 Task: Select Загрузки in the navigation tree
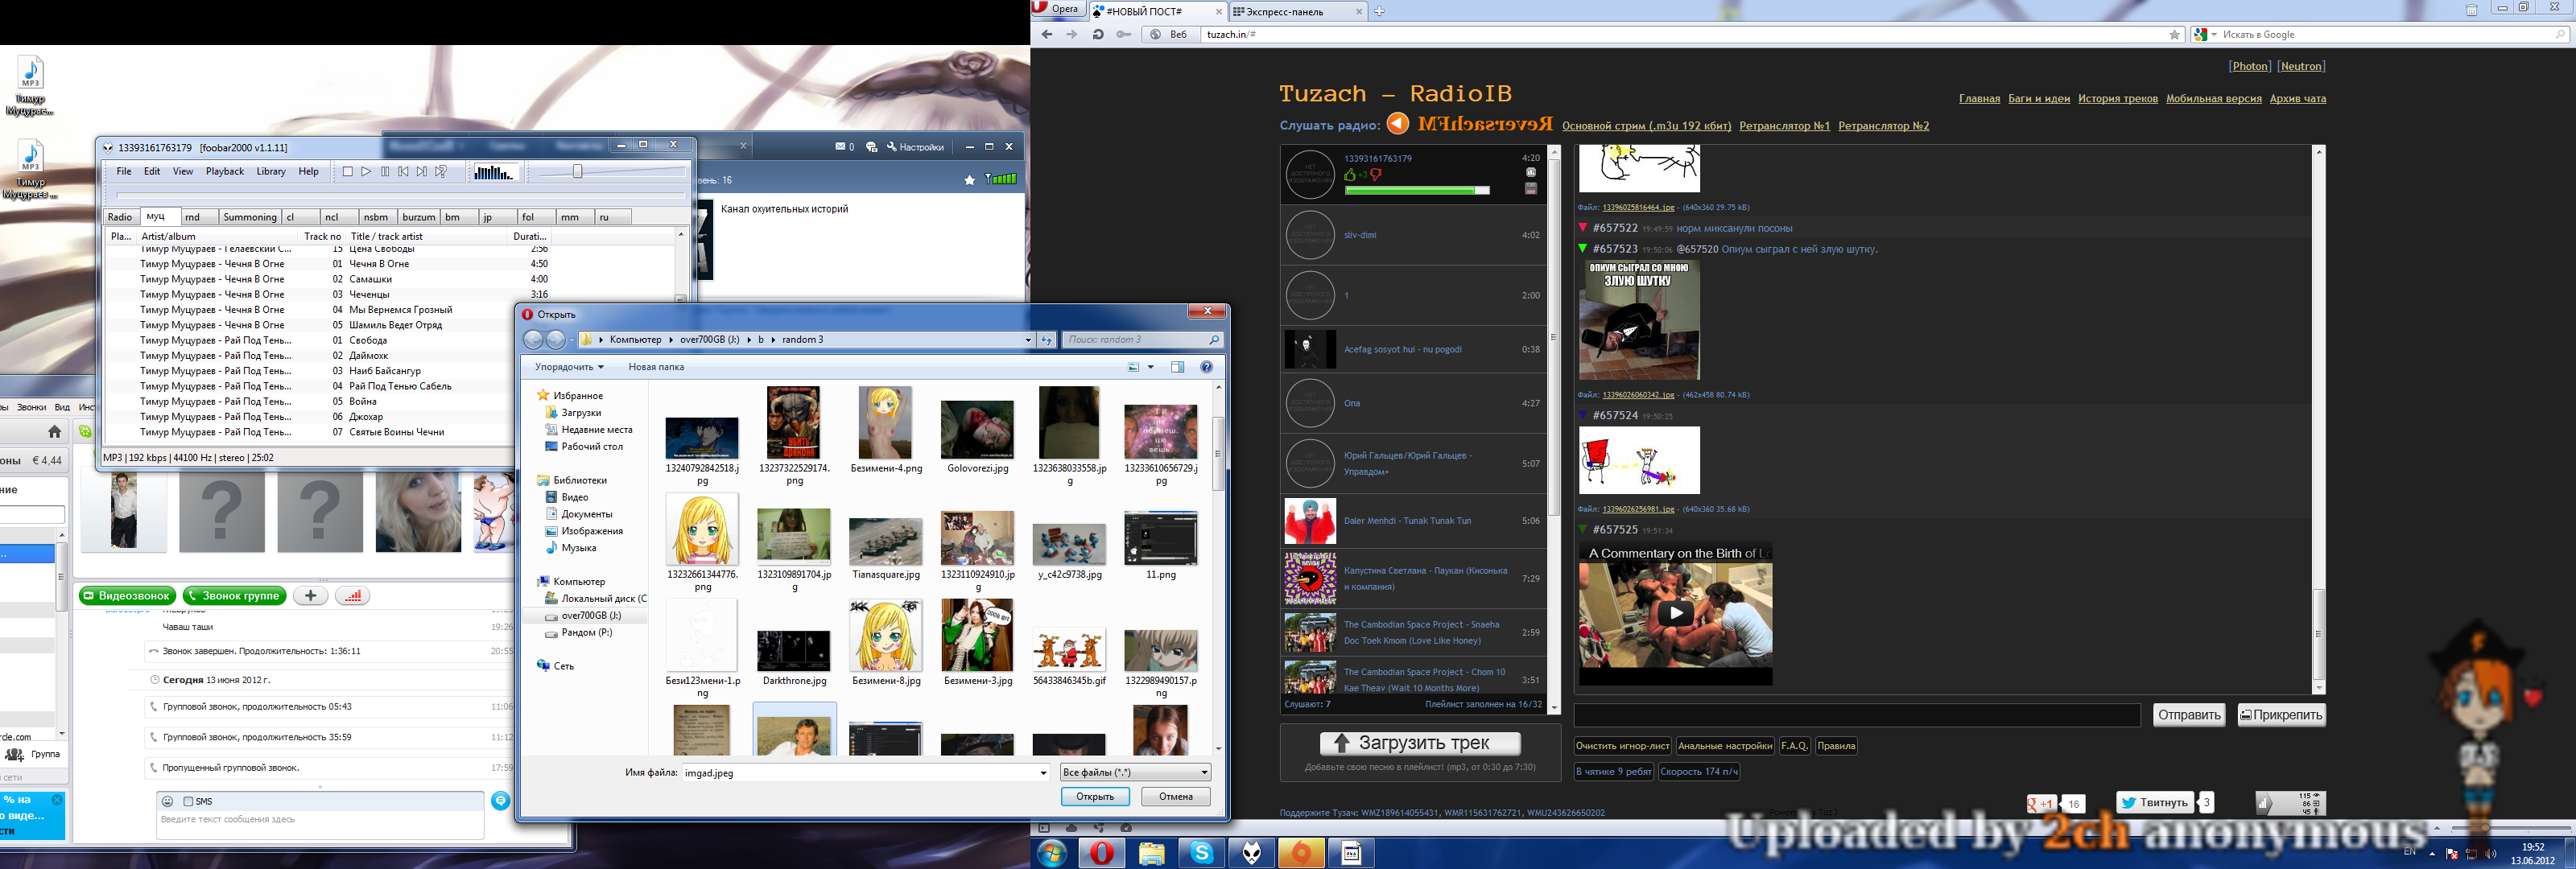581,413
